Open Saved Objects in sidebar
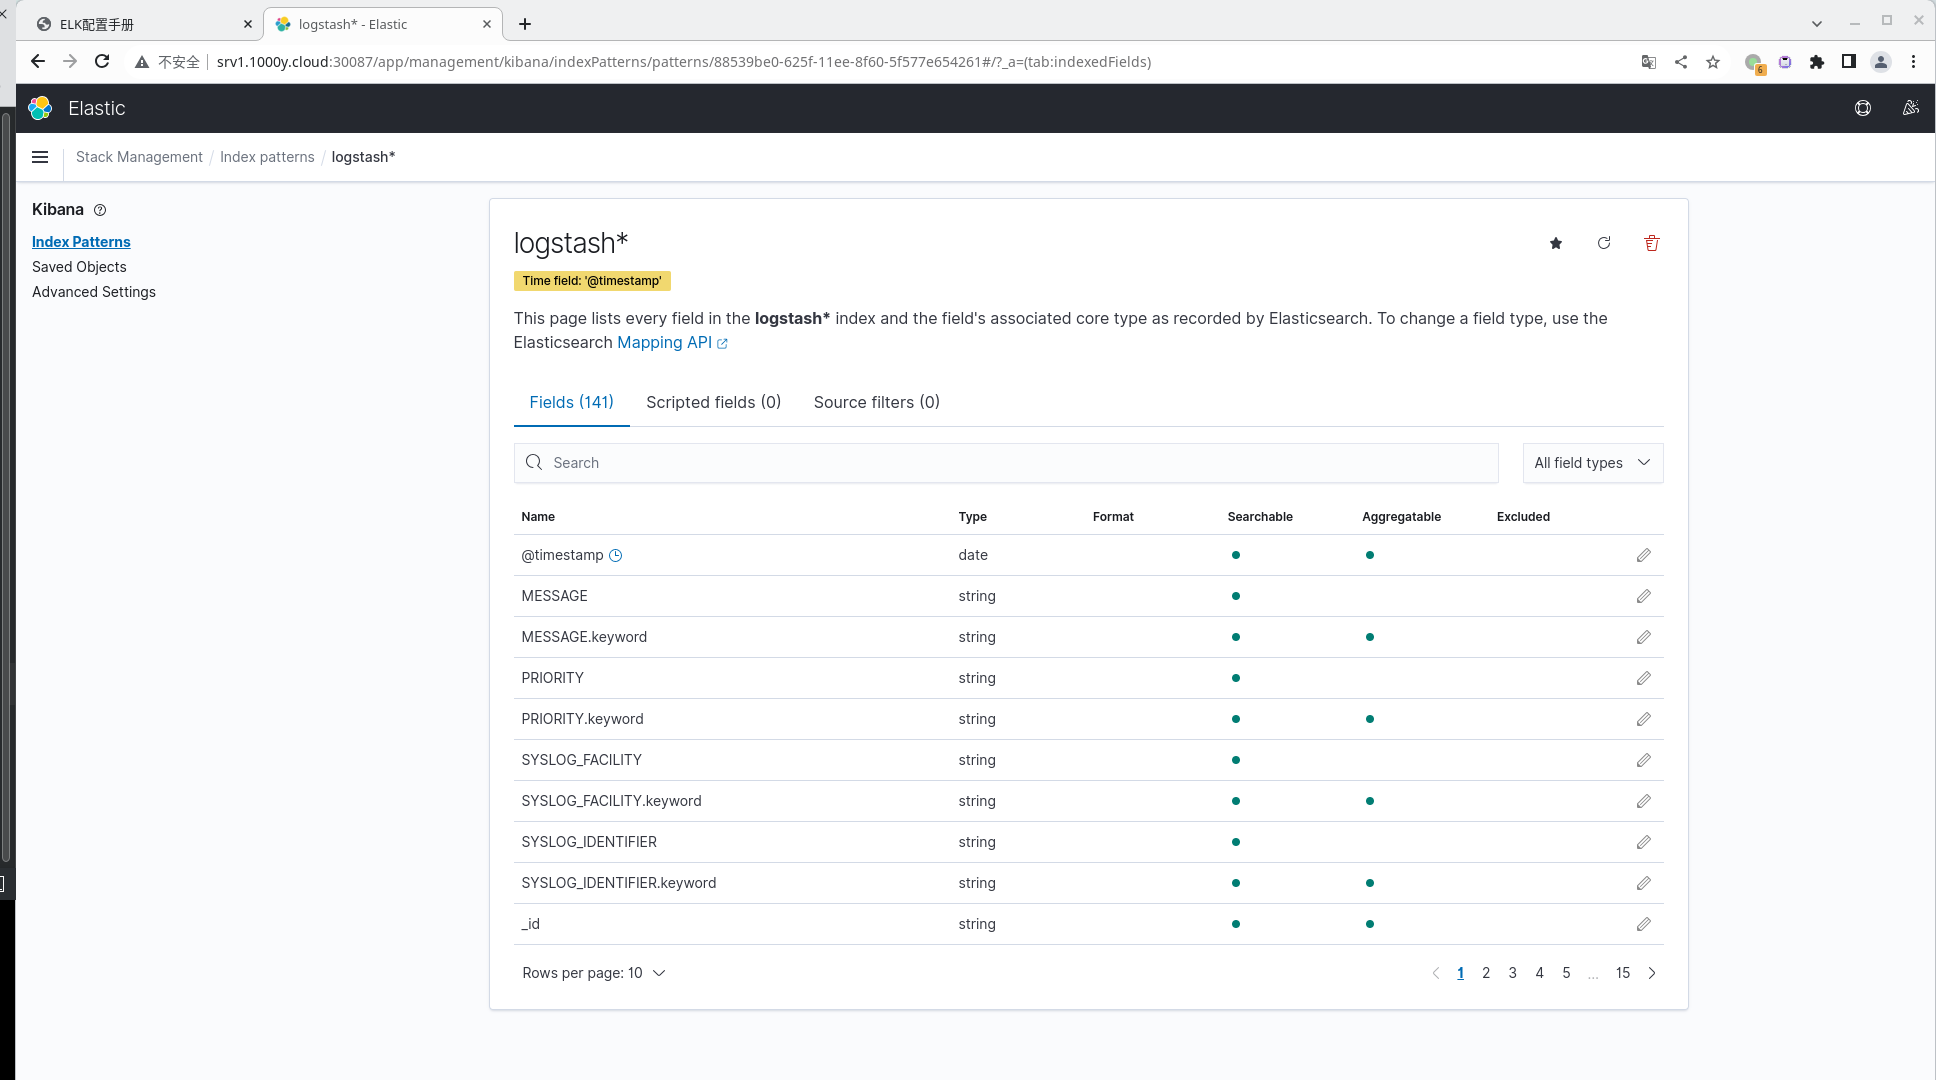This screenshot has width=1936, height=1080. click(x=79, y=267)
